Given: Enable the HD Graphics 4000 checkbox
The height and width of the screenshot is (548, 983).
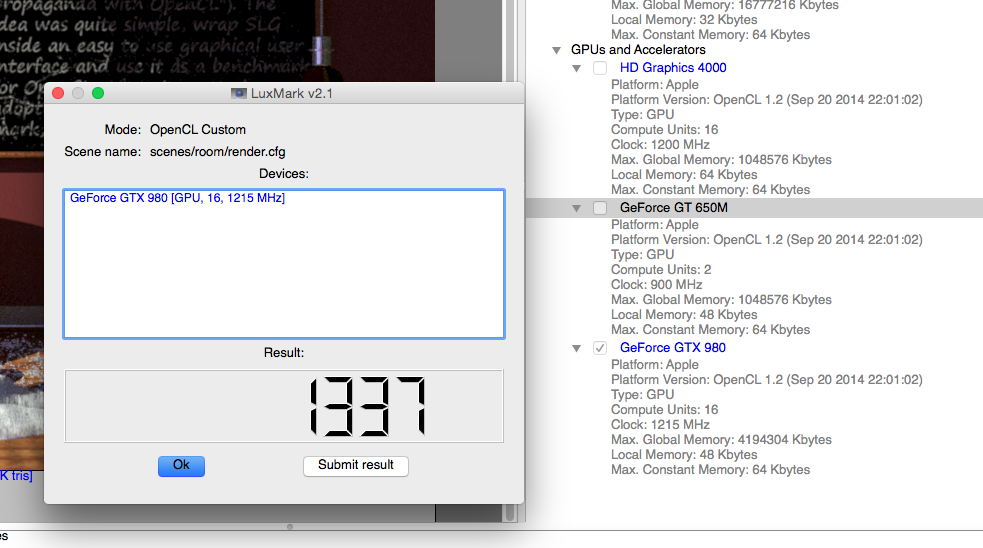Looking at the screenshot, I should (x=600, y=68).
